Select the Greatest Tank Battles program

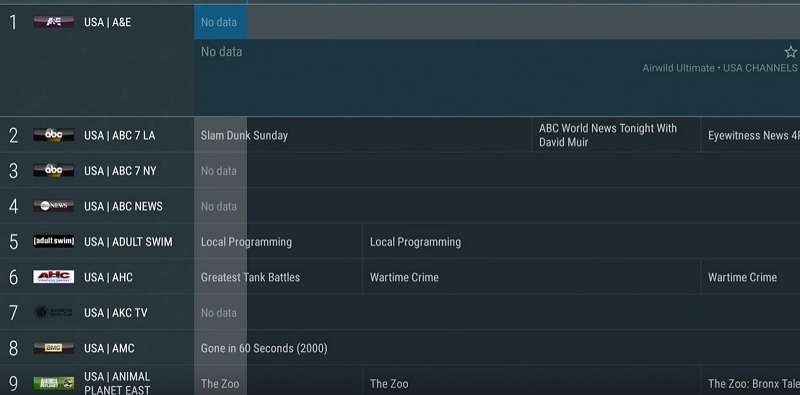click(278, 277)
